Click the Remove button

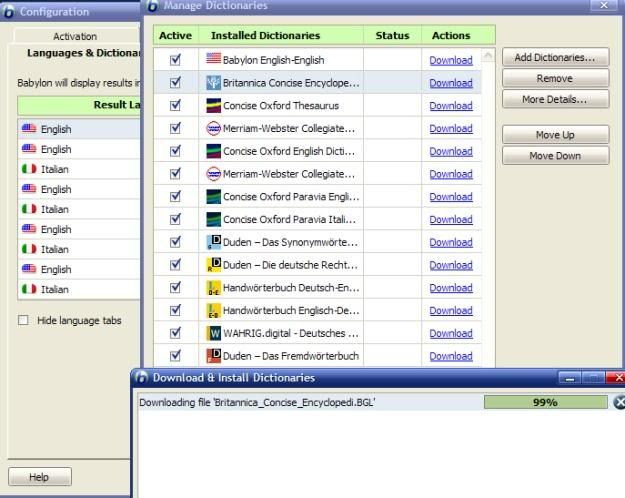555,79
